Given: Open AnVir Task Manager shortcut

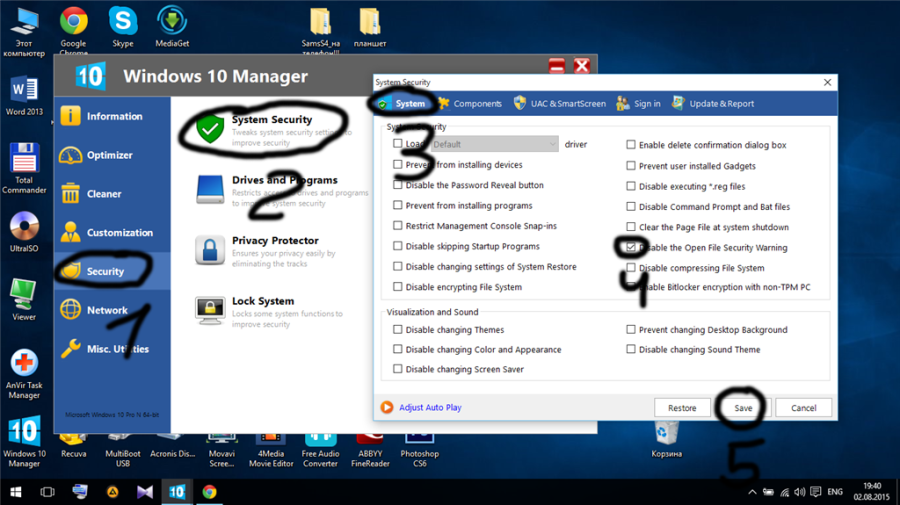Looking at the screenshot, I should pos(24,374).
